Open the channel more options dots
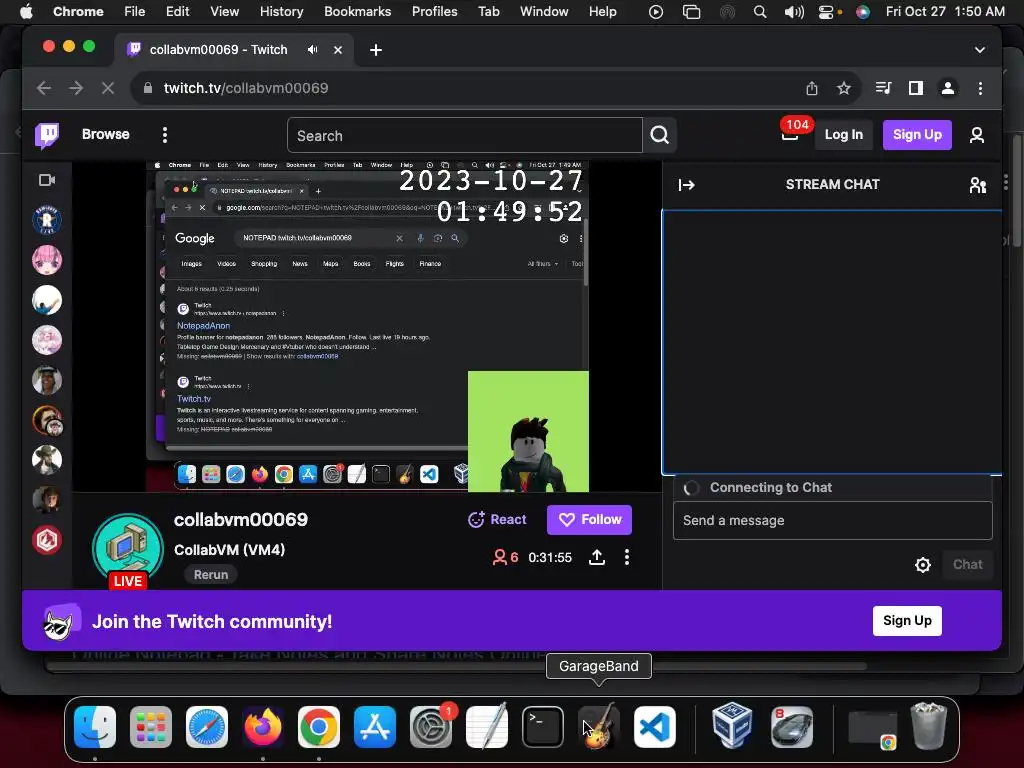 pos(627,557)
